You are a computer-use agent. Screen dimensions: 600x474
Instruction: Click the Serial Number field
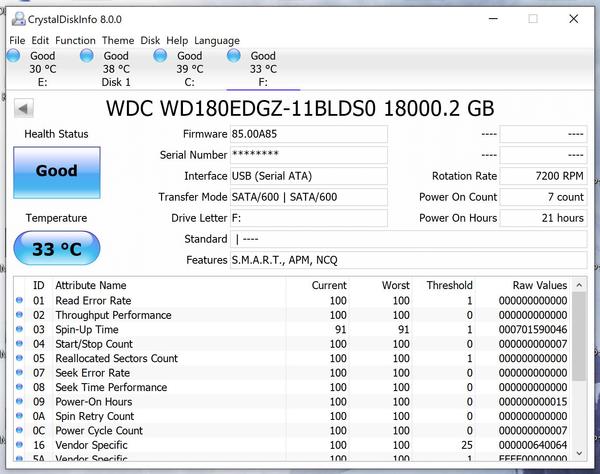(x=308, y=155)
